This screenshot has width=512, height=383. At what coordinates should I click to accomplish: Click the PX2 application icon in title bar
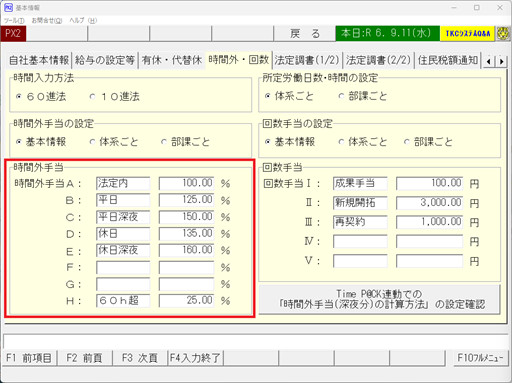[8, 7]
